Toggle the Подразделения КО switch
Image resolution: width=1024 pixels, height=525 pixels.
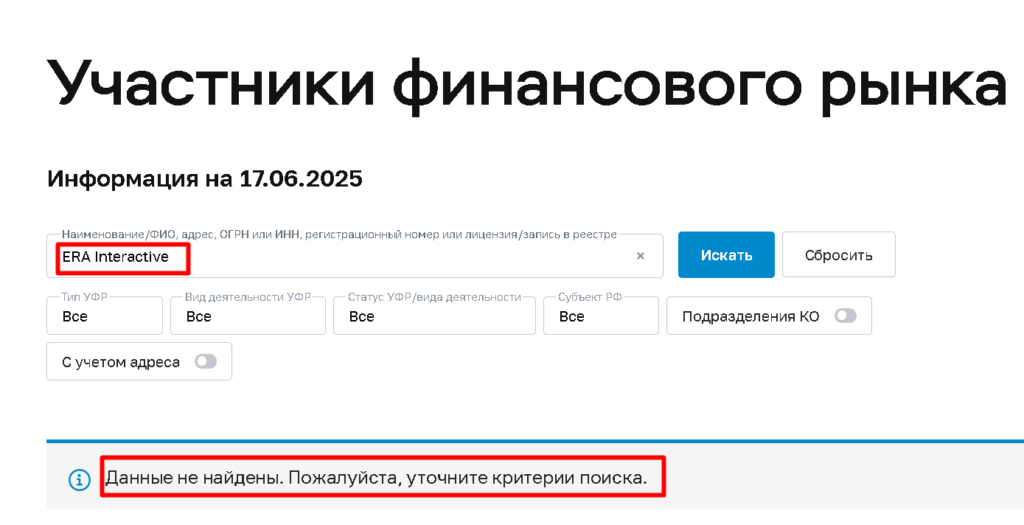[845, 316]
